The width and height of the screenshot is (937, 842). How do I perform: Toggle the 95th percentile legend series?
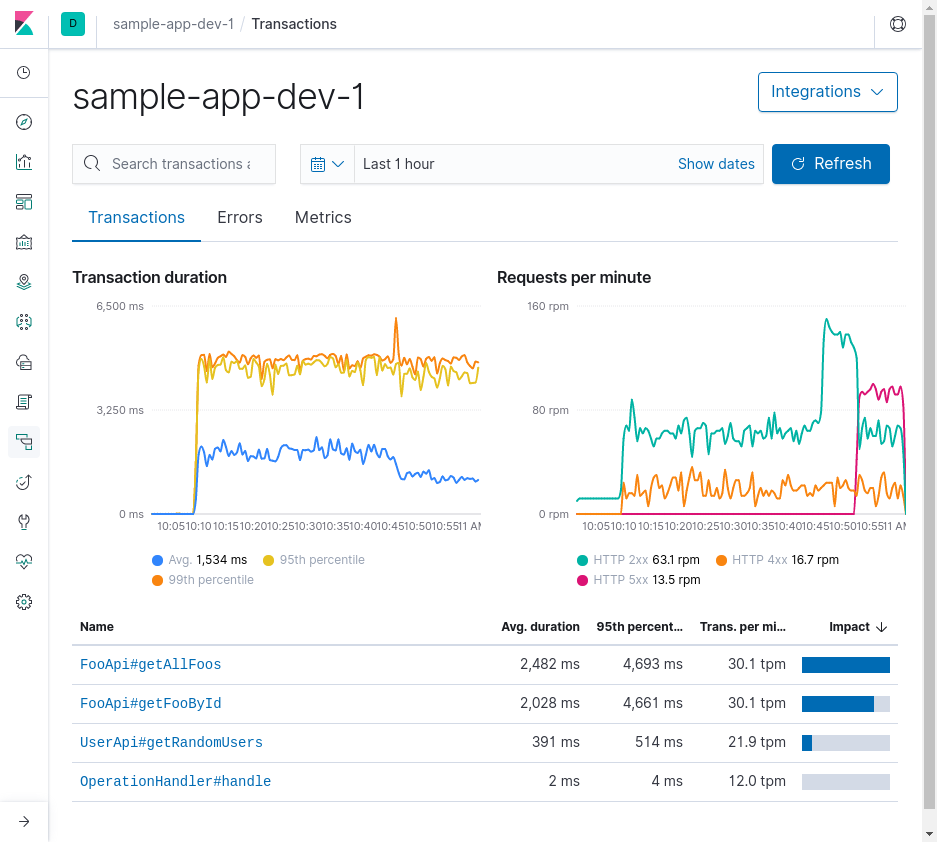[314, 560]
